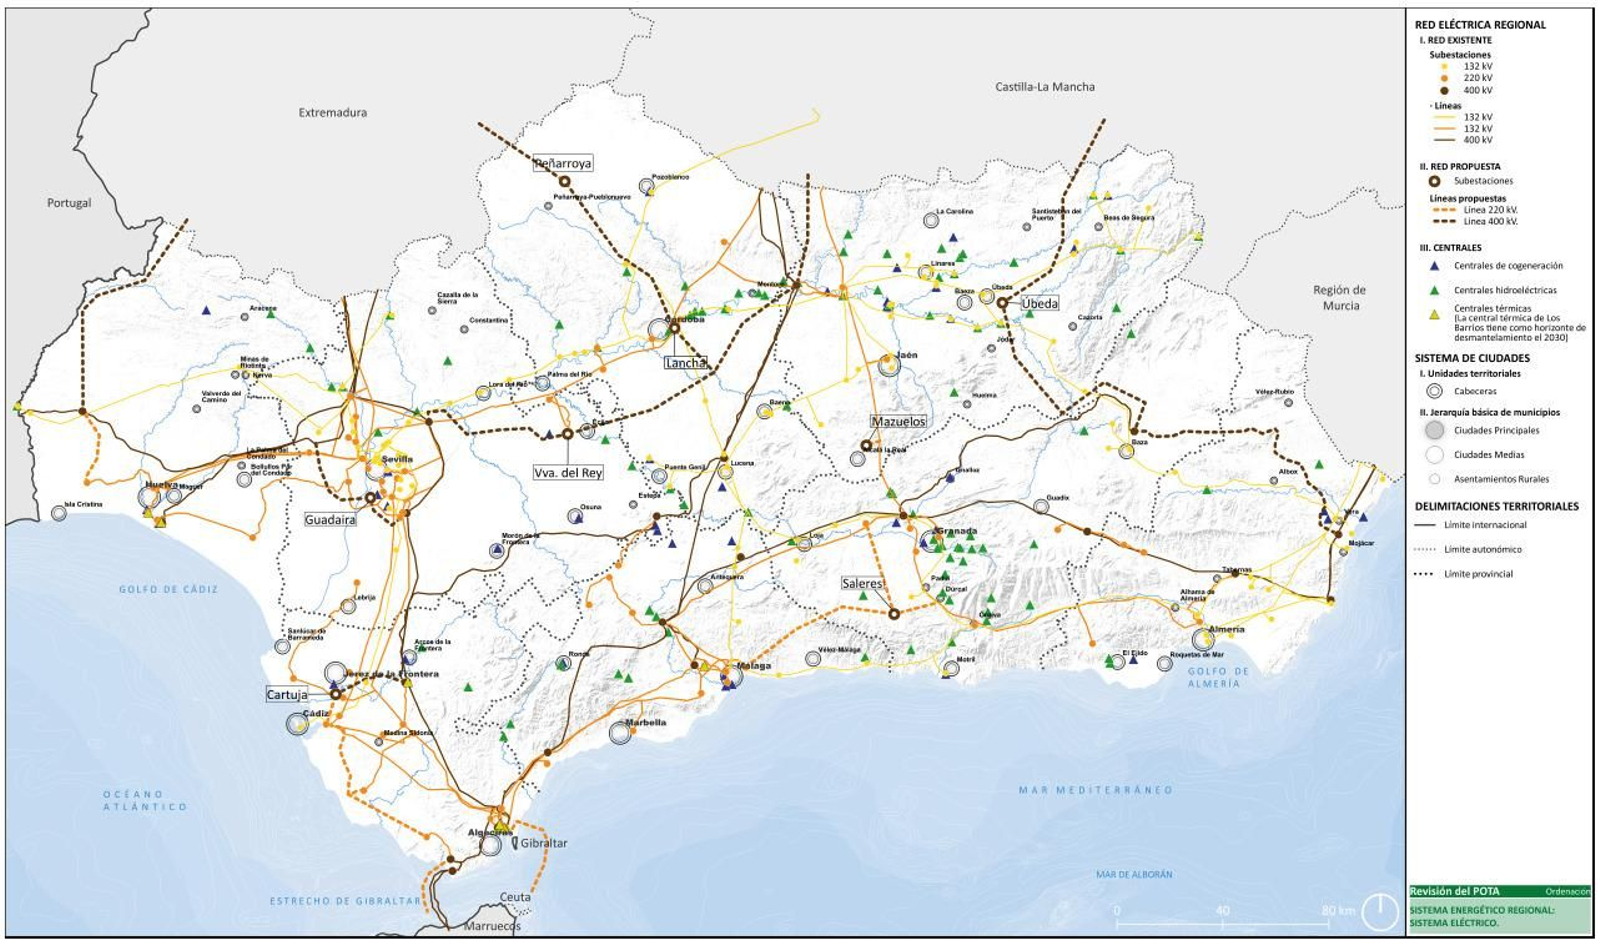Screen dimensions: 1600x945
Task: Select the Centrales de cogeneración legend icon
Action: [x=1434, y=265]
